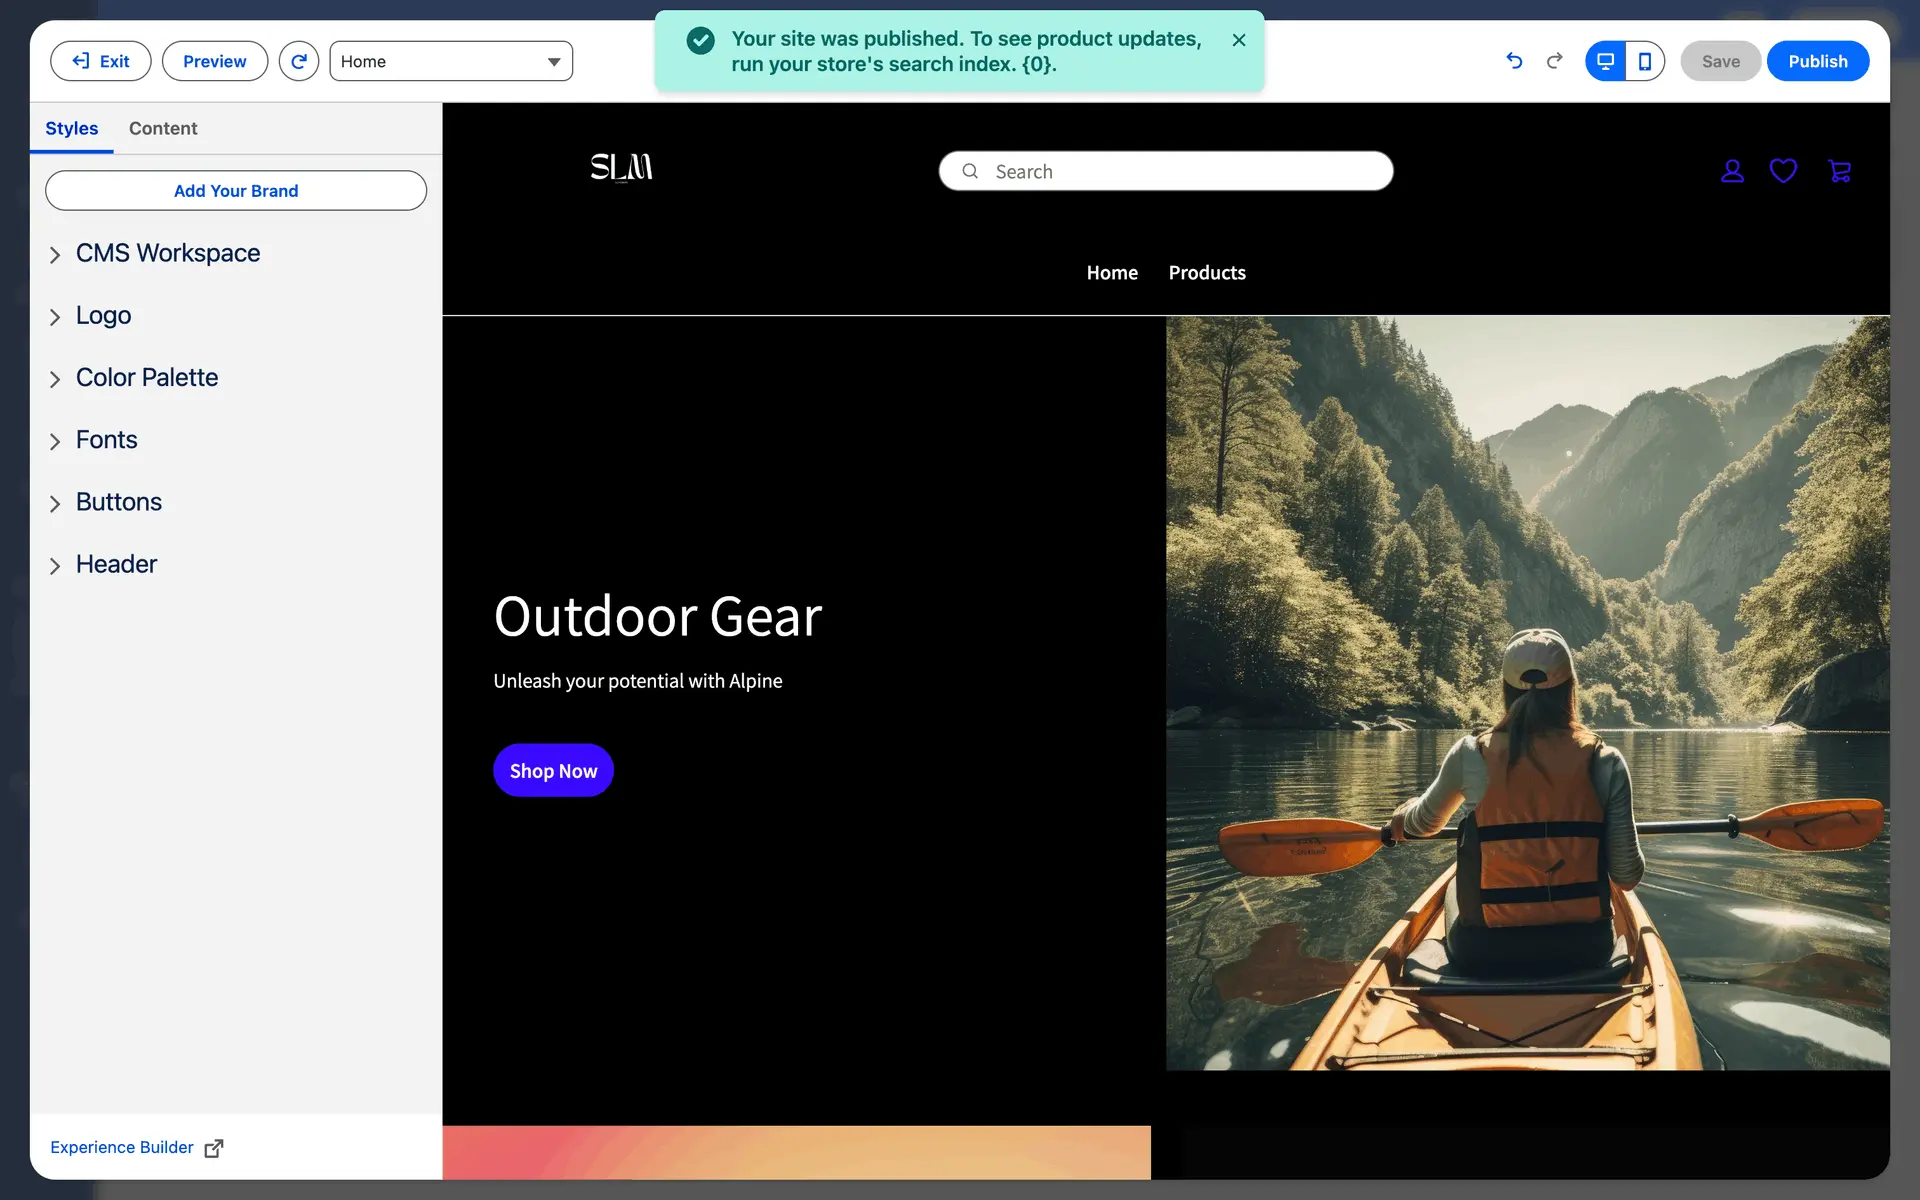Viewport: 1920px width, 1200px height.
Task: Click the SLM store logo
Action: coord(621,167)
